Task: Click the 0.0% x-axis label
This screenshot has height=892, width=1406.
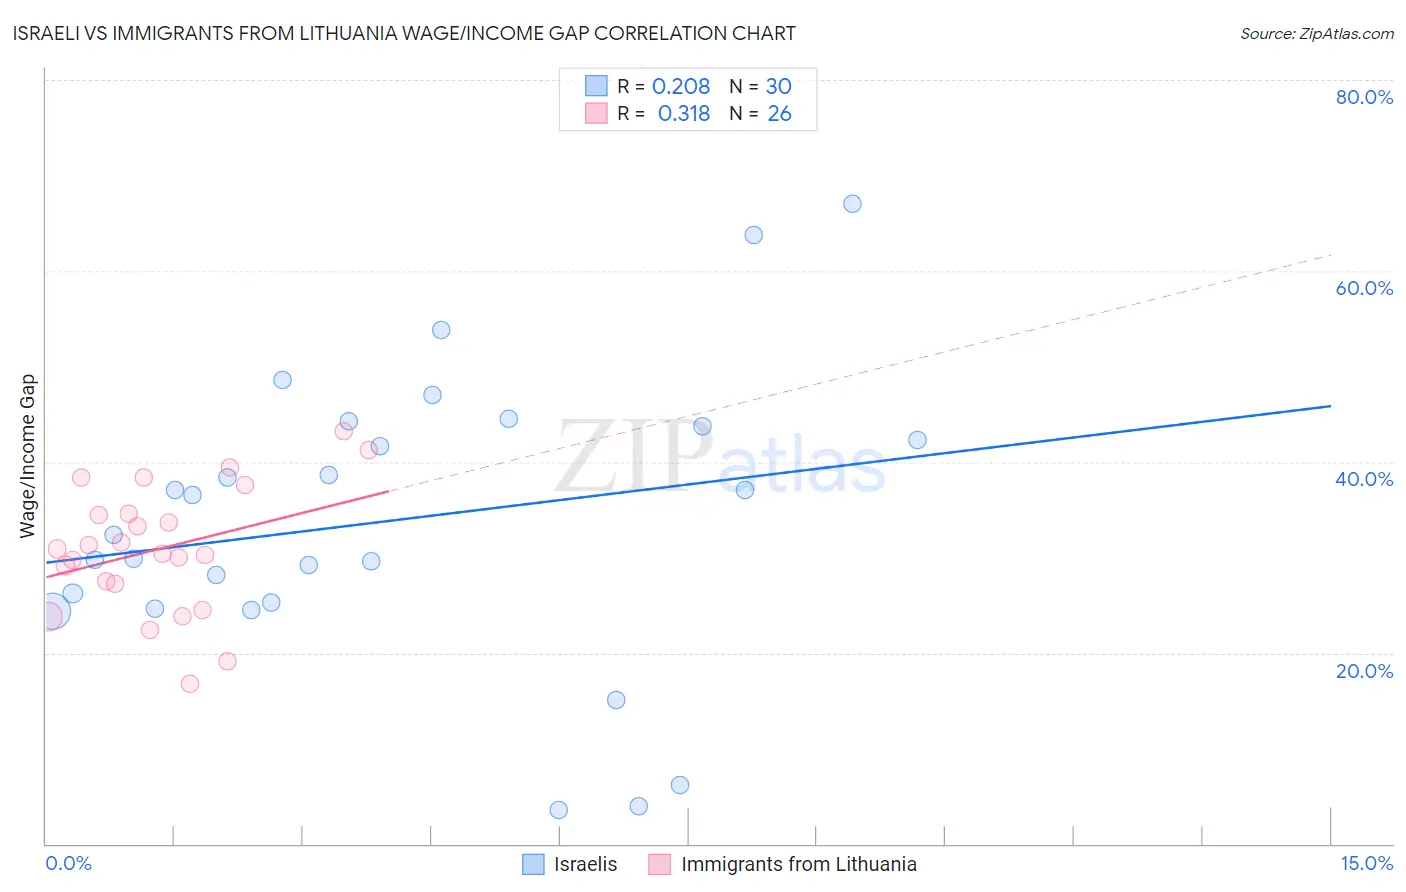Action: coord(69,863)
